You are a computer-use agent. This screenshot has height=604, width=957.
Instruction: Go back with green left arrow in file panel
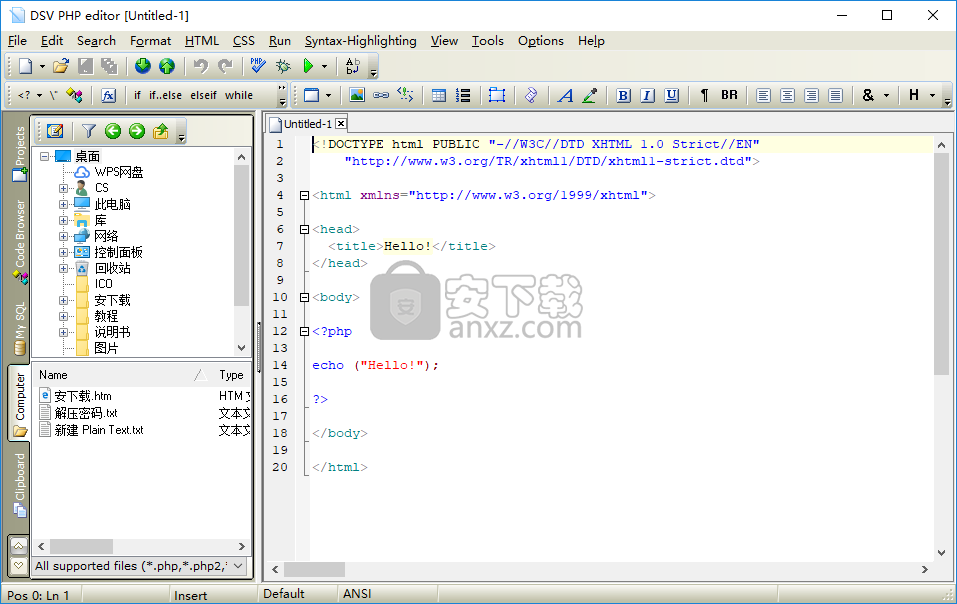point(113,131)
